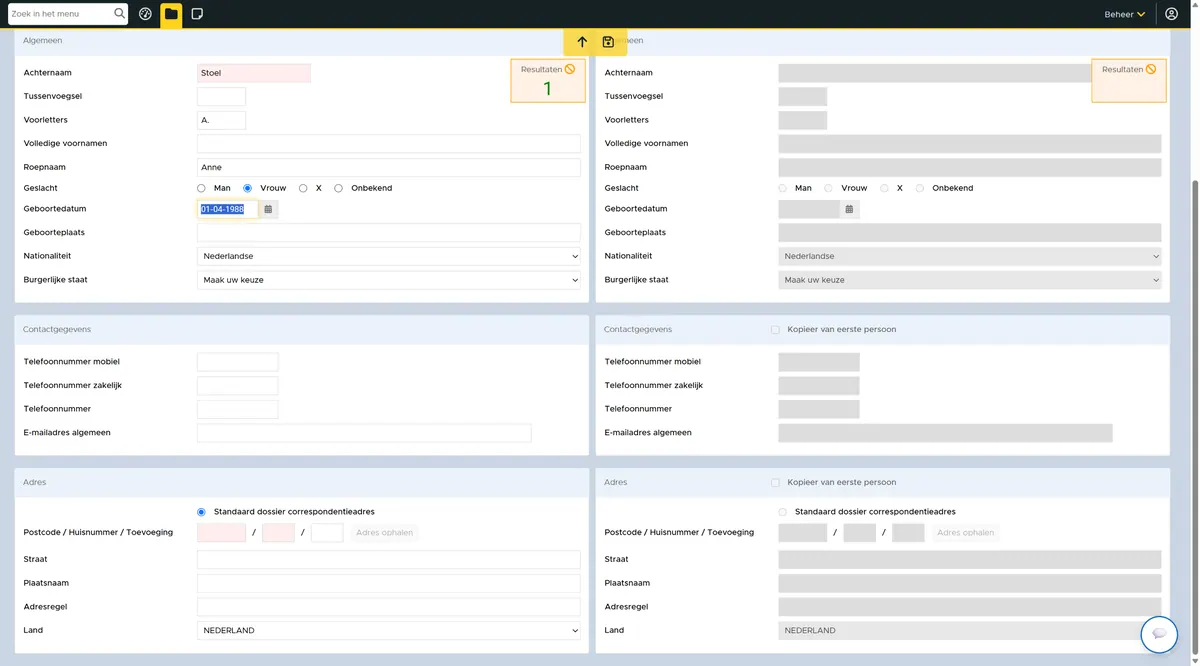This screenshot has width=1200, height=666.
Task: Select Vrouw as first person's Geslacht
Action: pos(247,188)
